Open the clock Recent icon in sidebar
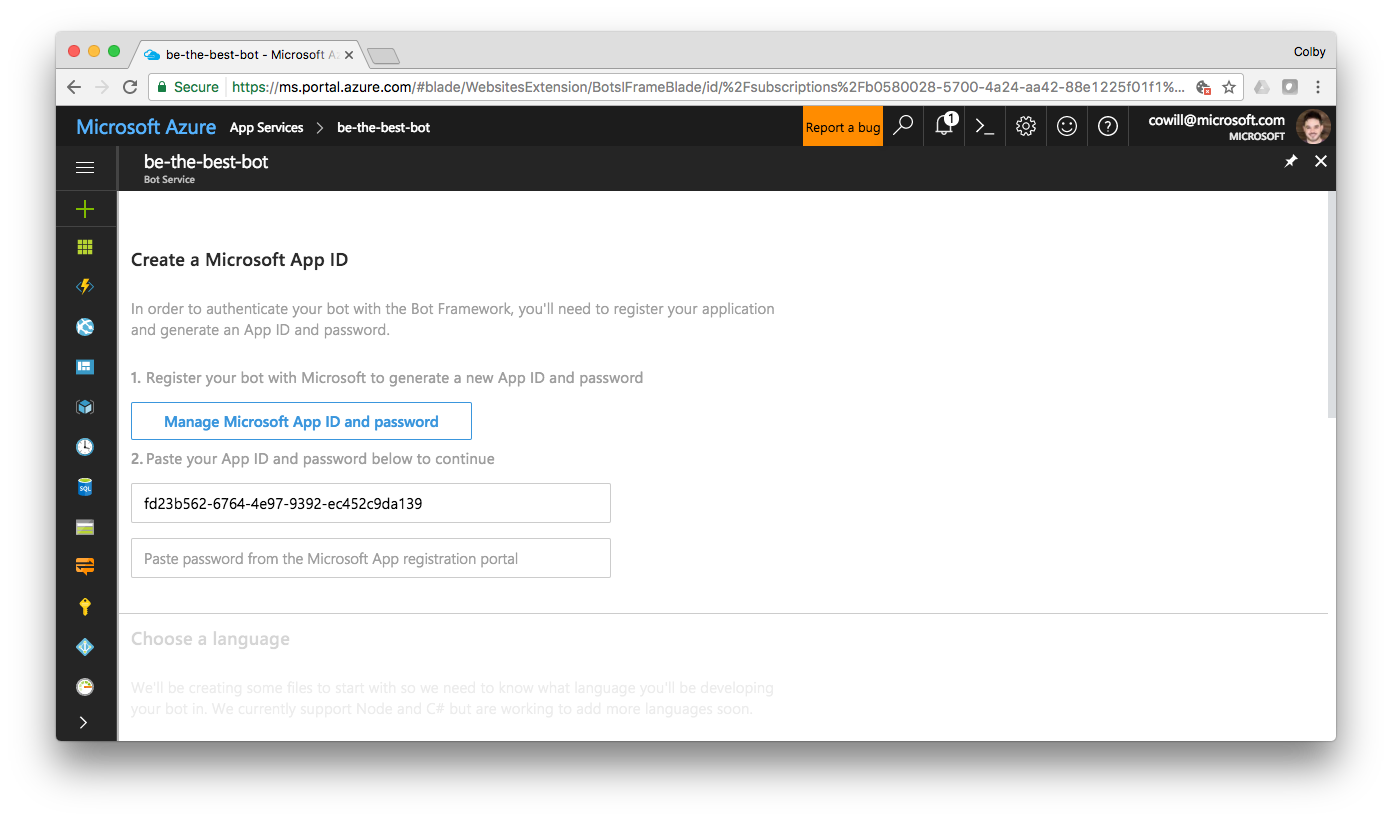1392x821 pixels. 85,447
